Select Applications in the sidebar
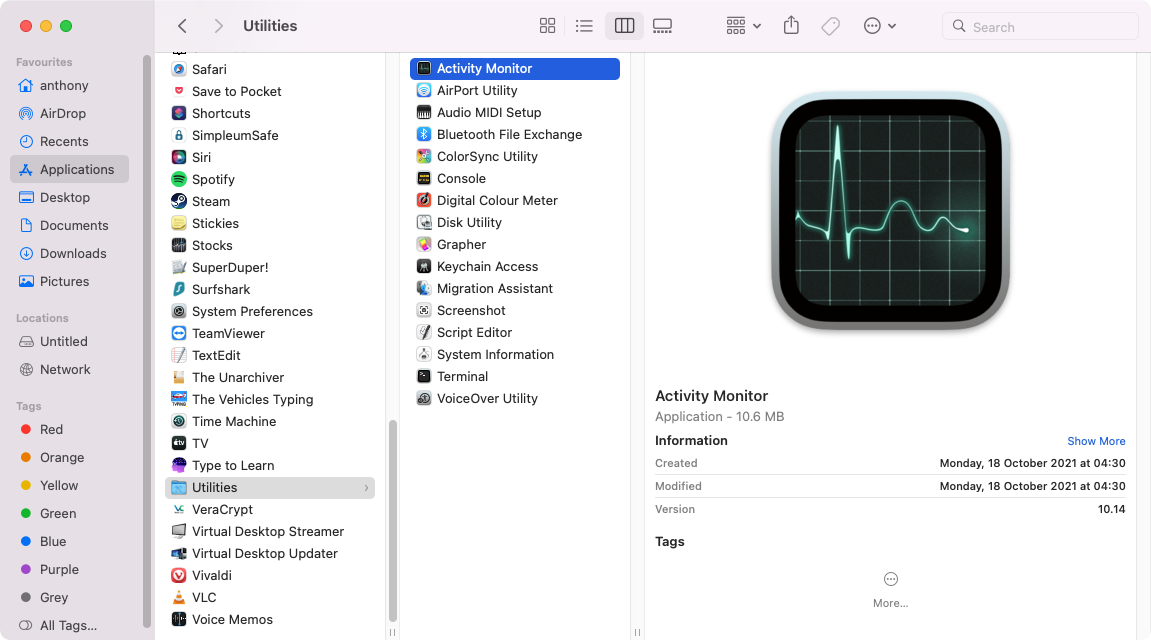 [70, 170]
